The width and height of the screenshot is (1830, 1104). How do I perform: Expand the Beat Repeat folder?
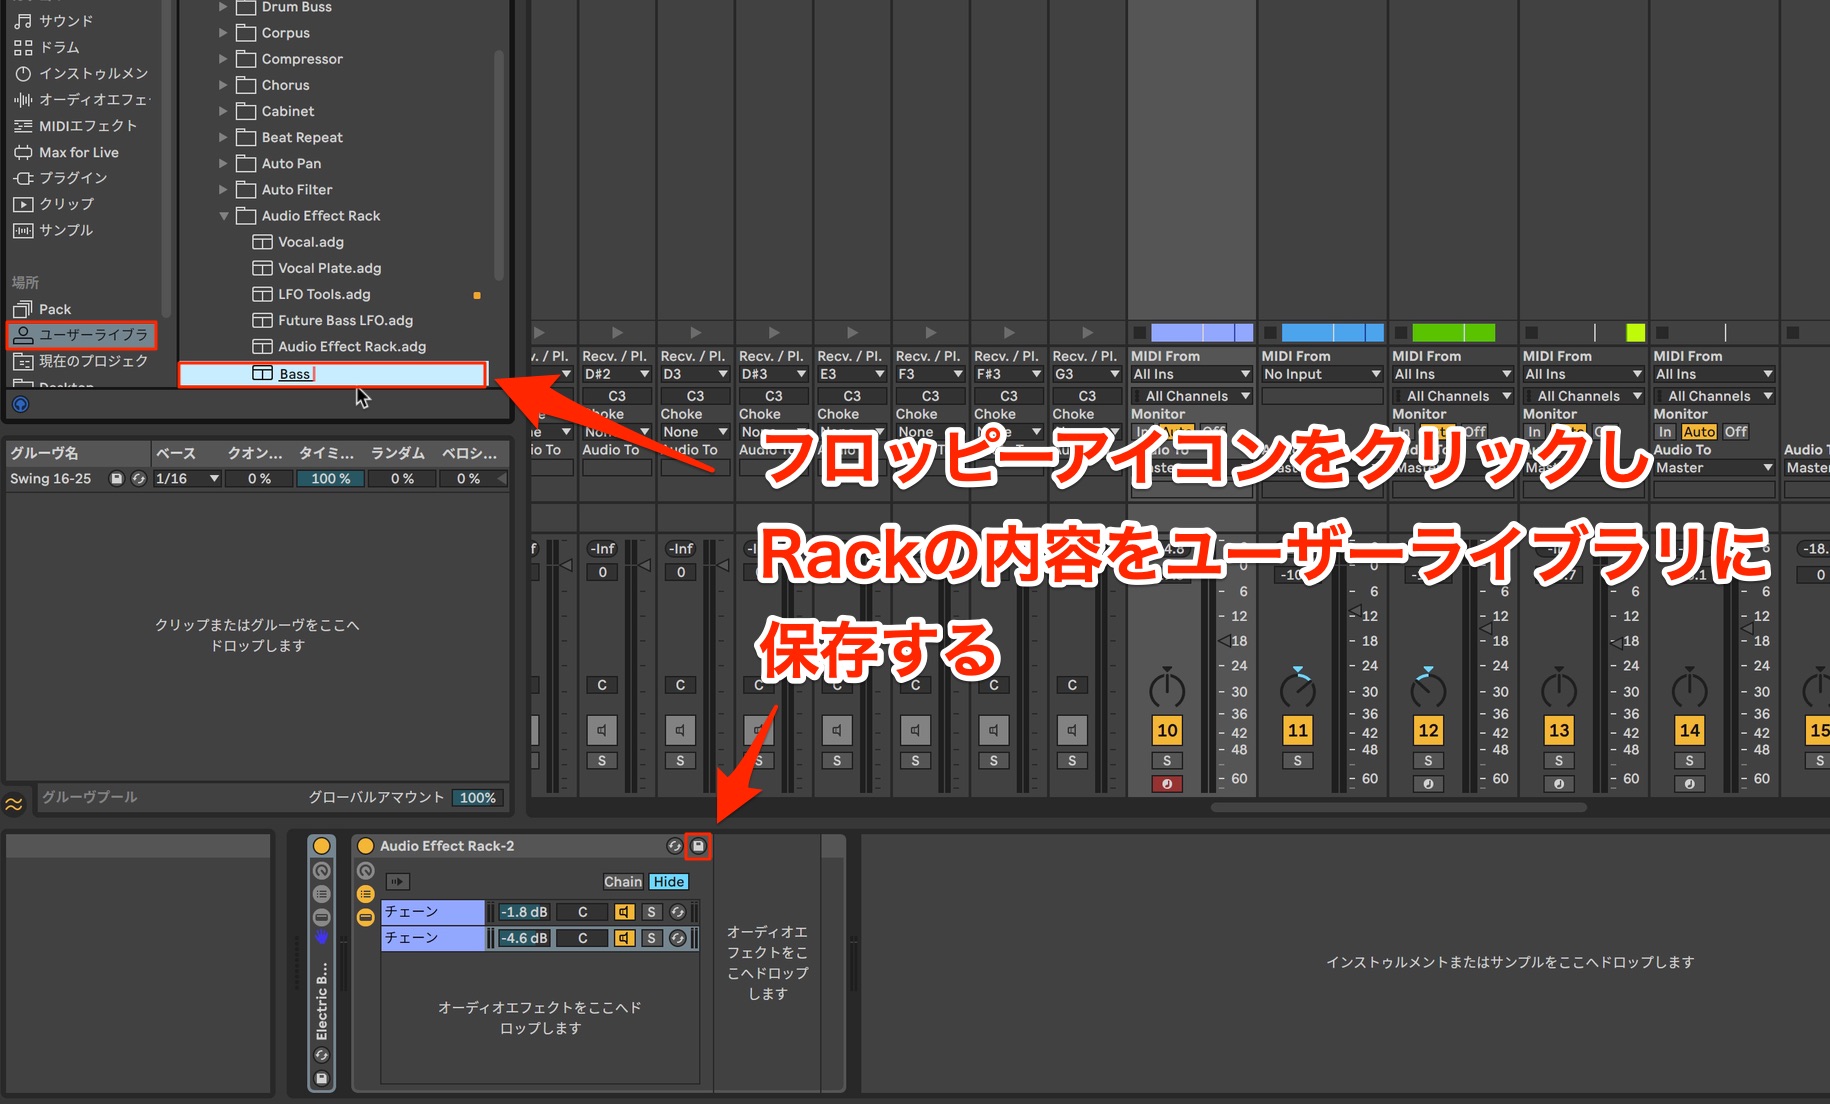(223, 137)
